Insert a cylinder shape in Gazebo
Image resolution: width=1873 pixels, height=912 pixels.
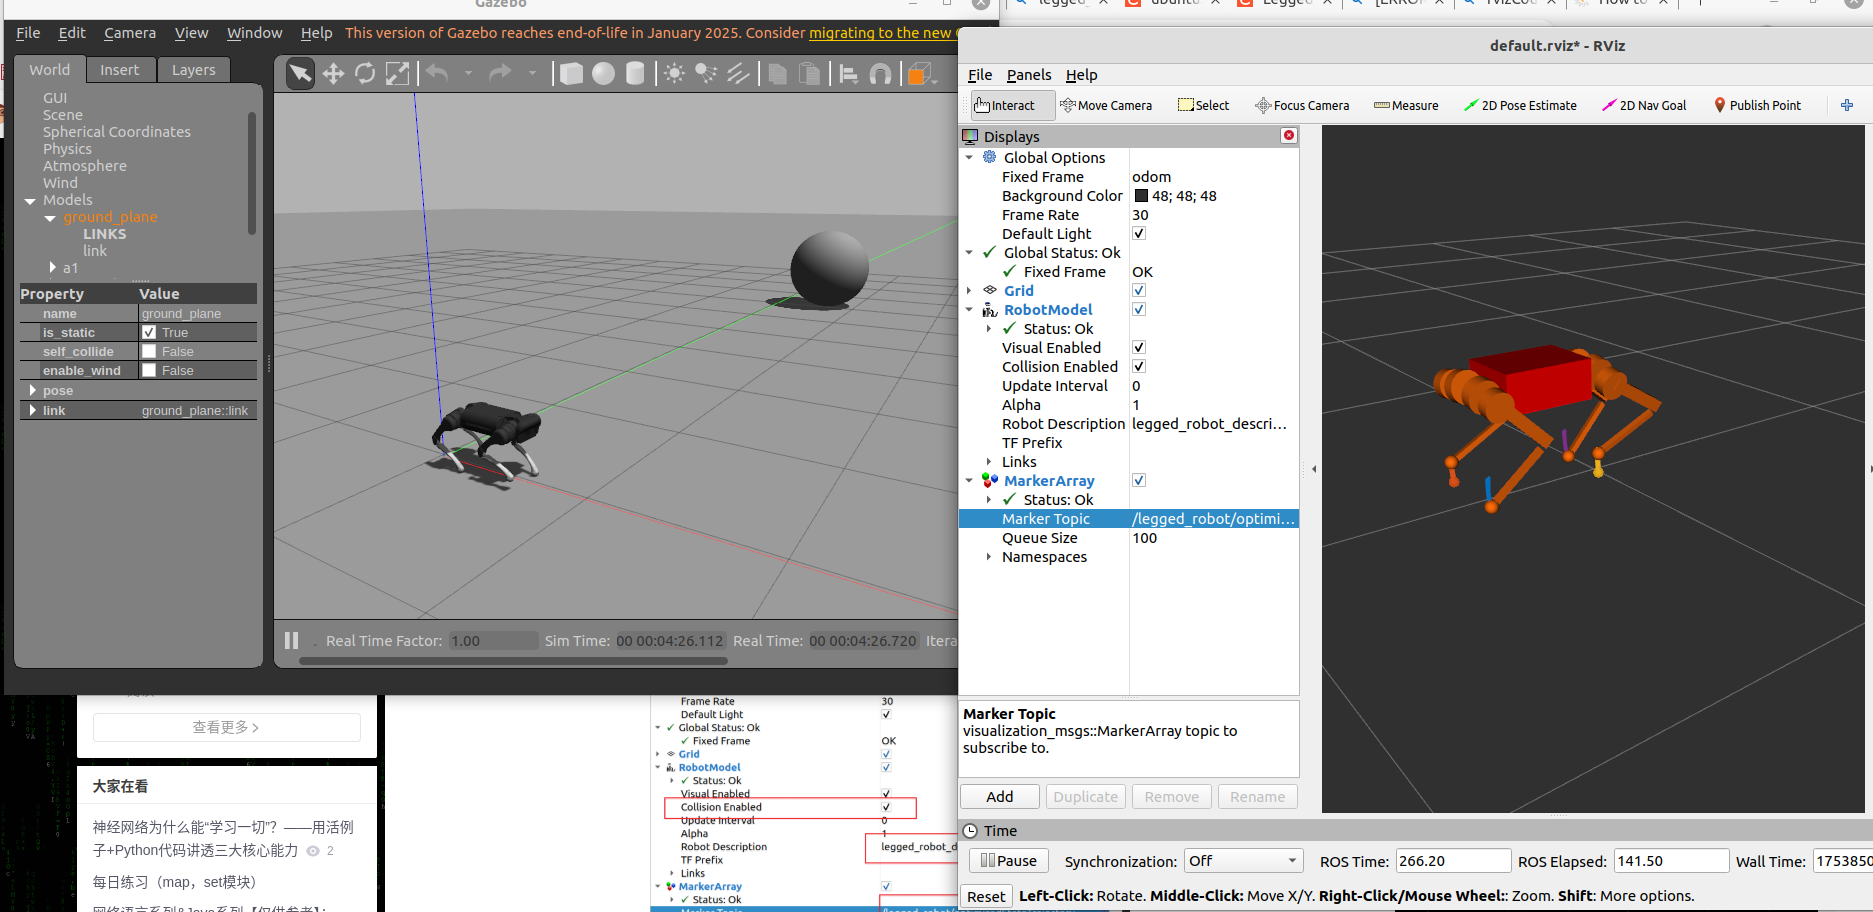click(x=635, y=73)
